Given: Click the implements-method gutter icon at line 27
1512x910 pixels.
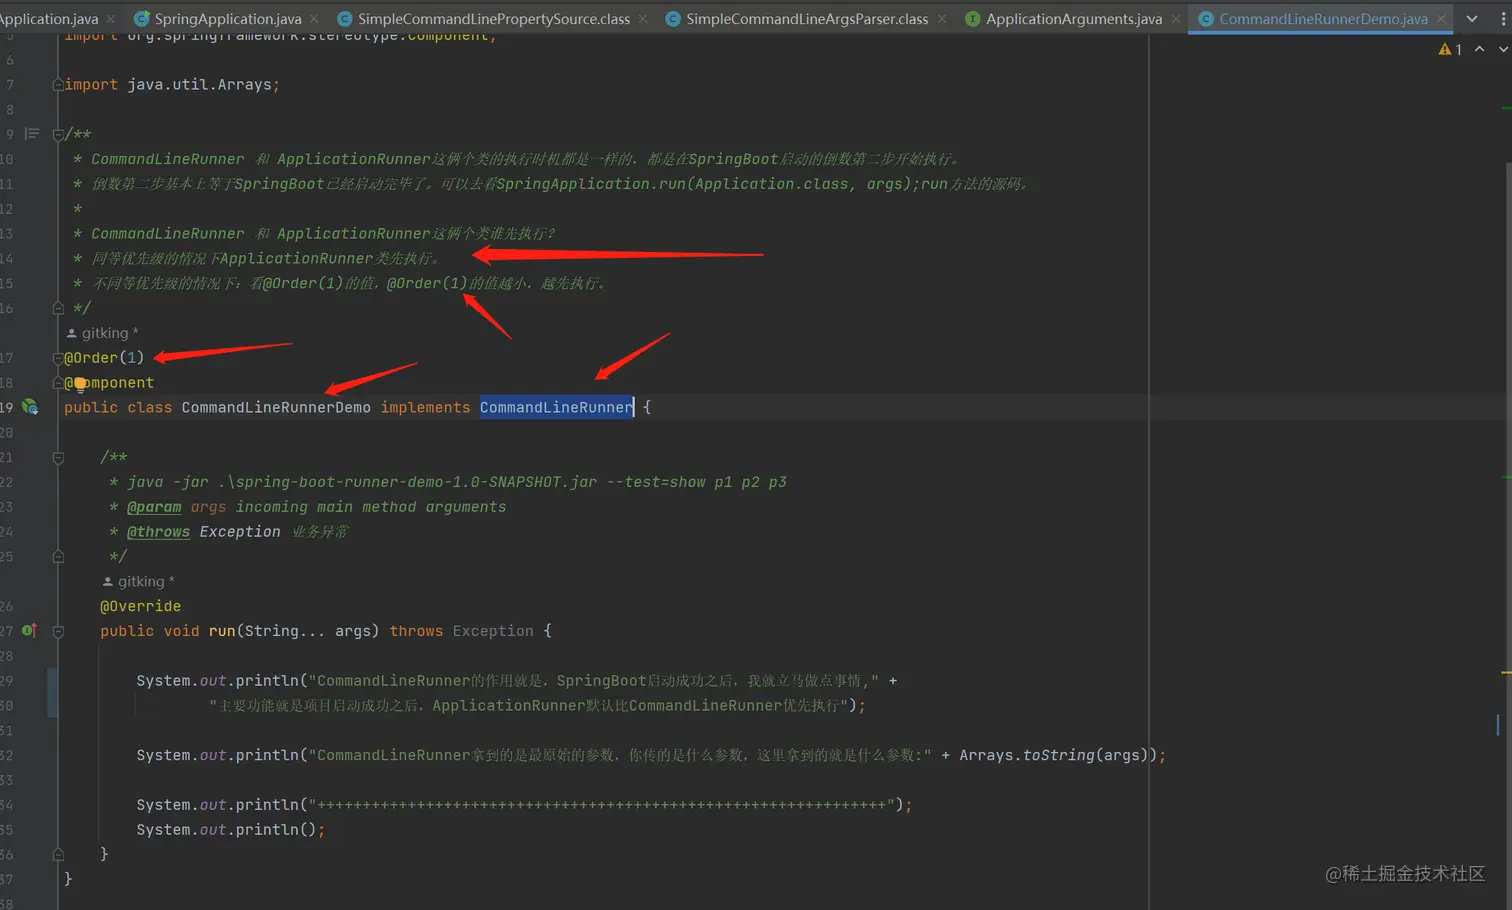Looking at the screenshot, I should 29,630.
